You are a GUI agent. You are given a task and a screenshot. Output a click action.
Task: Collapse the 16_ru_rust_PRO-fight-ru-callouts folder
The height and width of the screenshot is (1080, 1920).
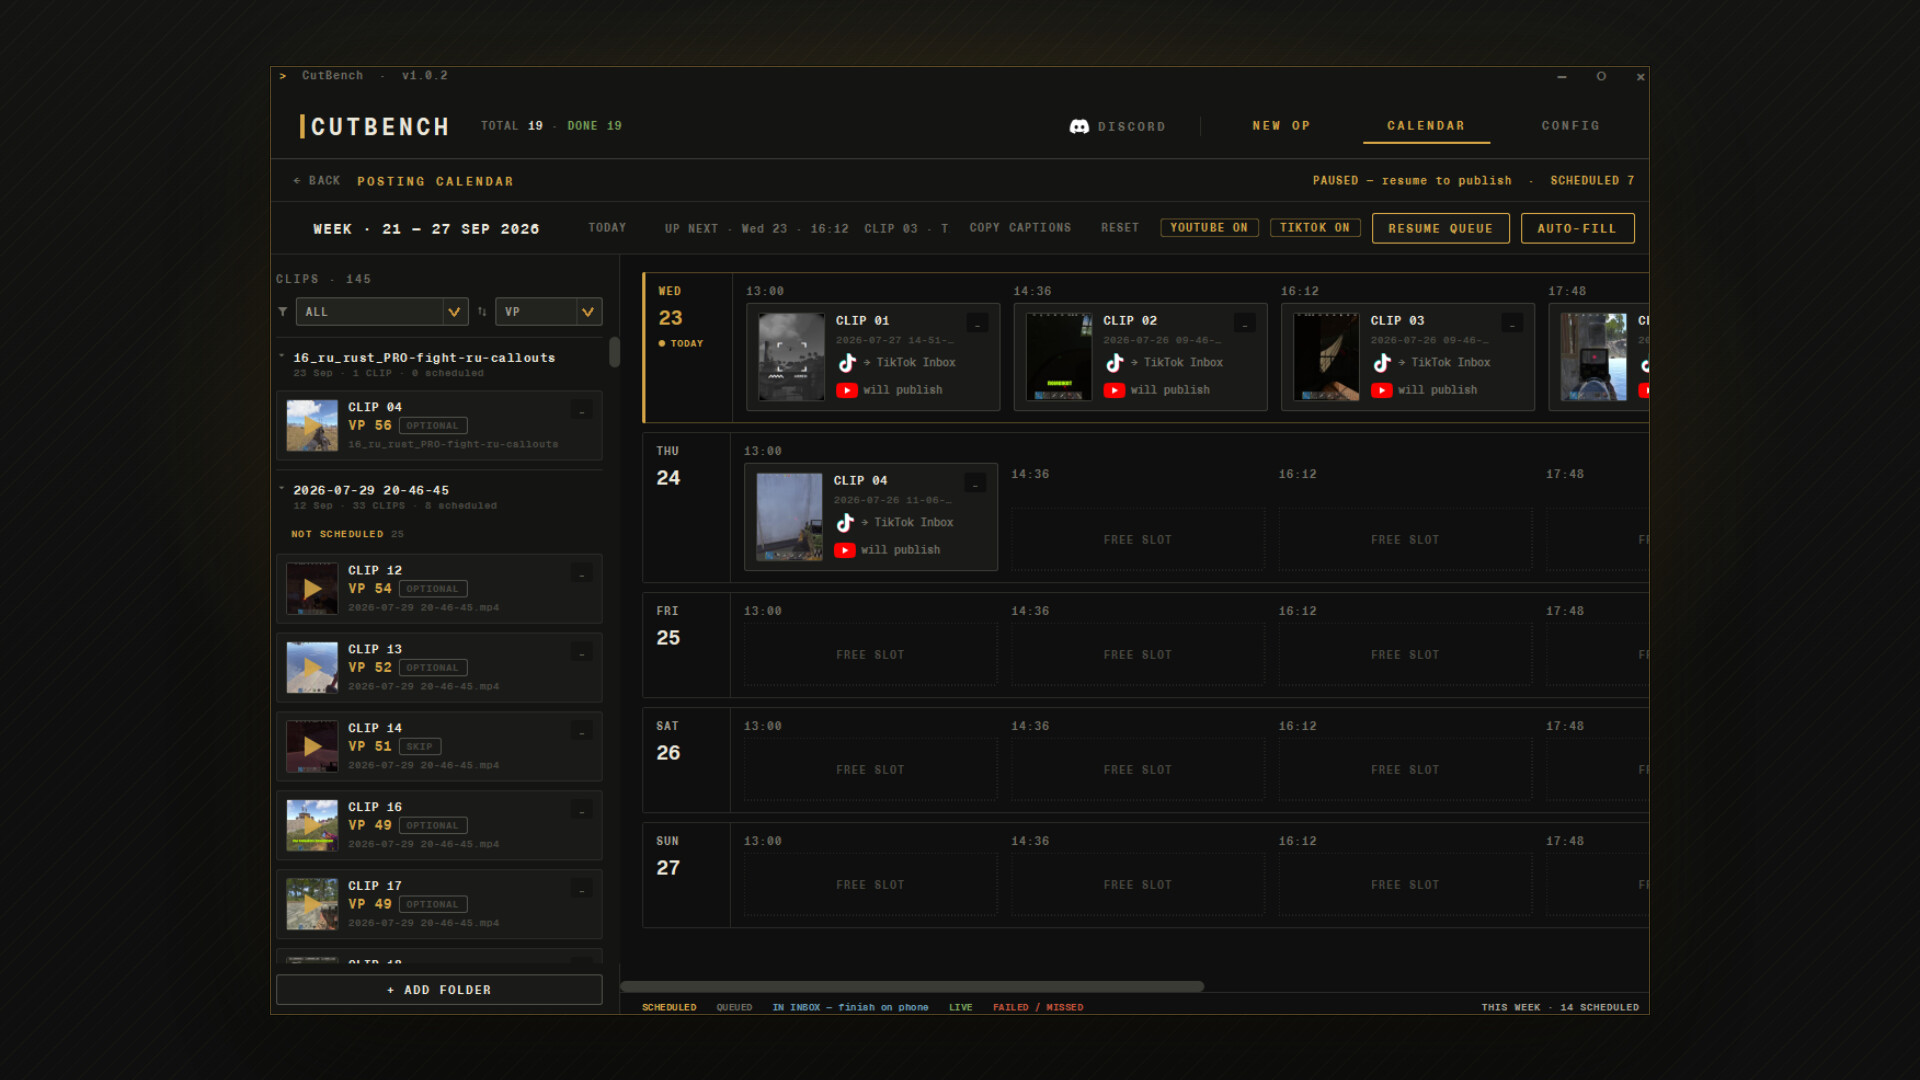tap(282, 357)
